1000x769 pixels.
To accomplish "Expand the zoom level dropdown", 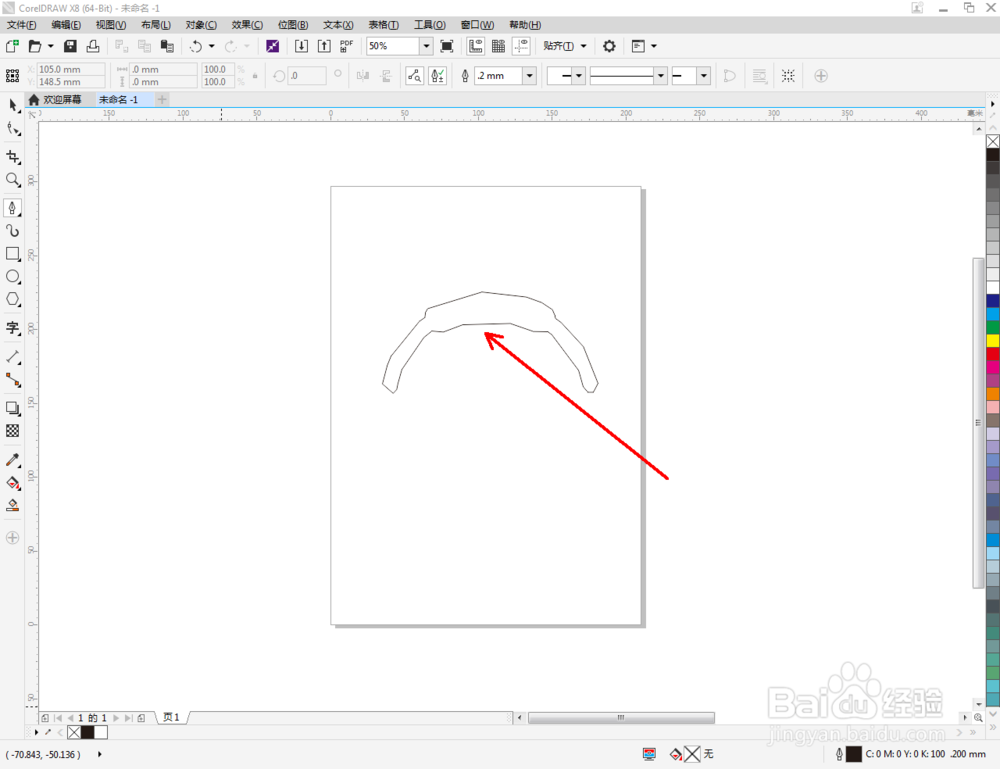I will 426,46.
